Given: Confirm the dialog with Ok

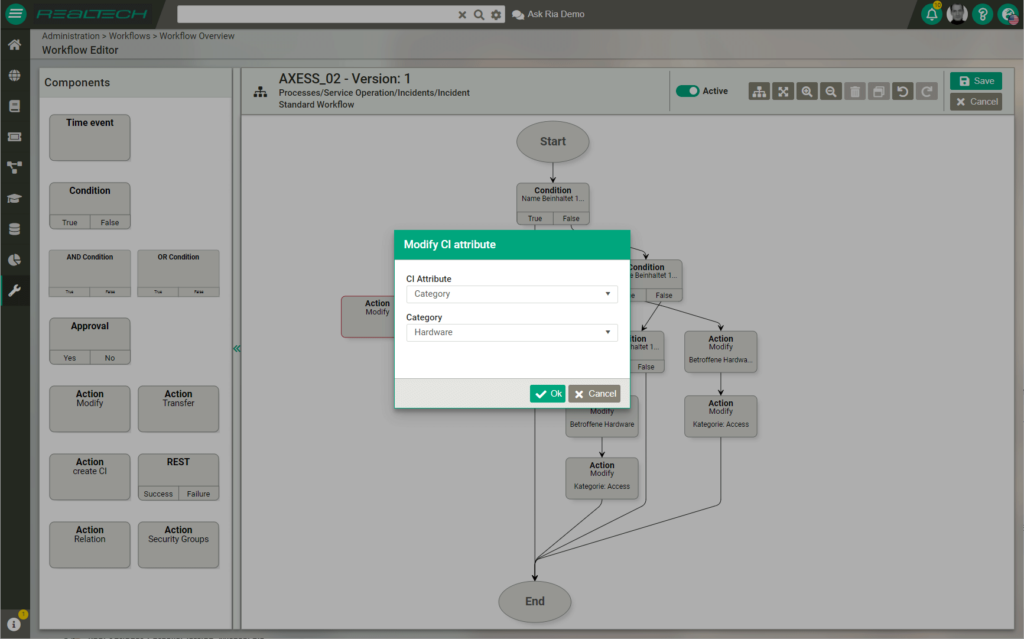Looking at the screenshot, I should pos(547,394).
